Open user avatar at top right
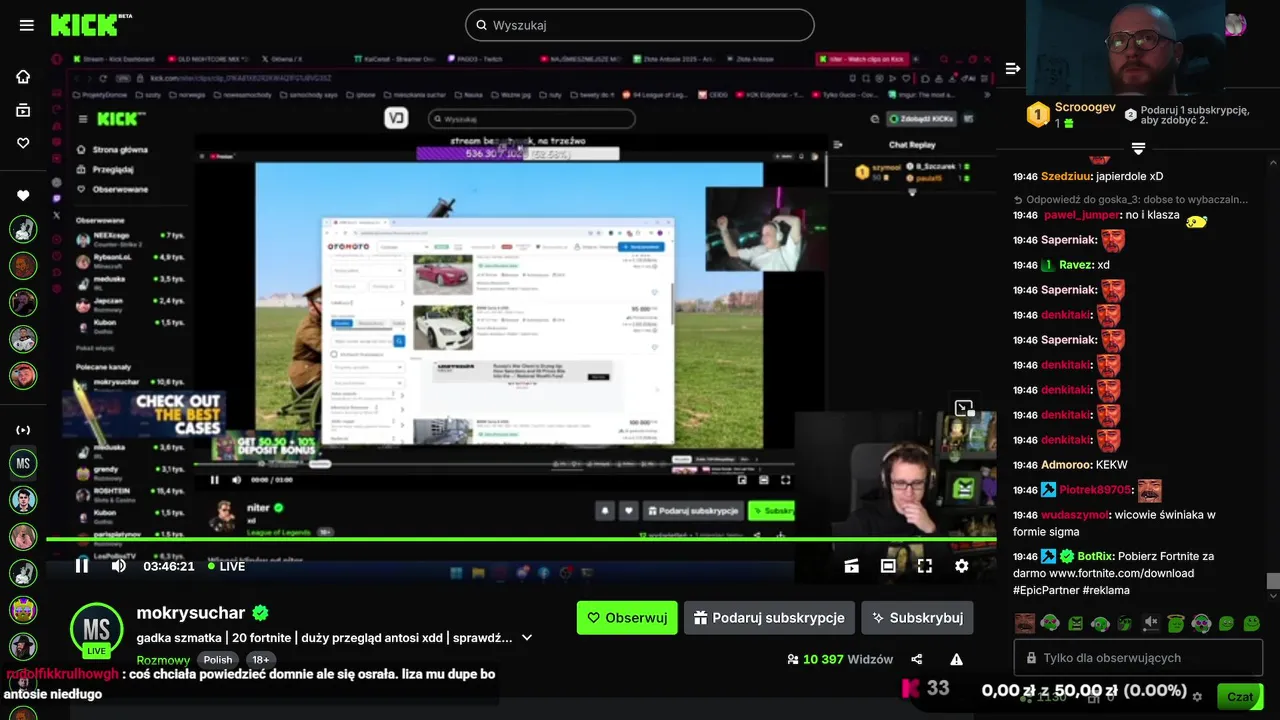This screenshot has width=1280, height=720. [1235, 25]
